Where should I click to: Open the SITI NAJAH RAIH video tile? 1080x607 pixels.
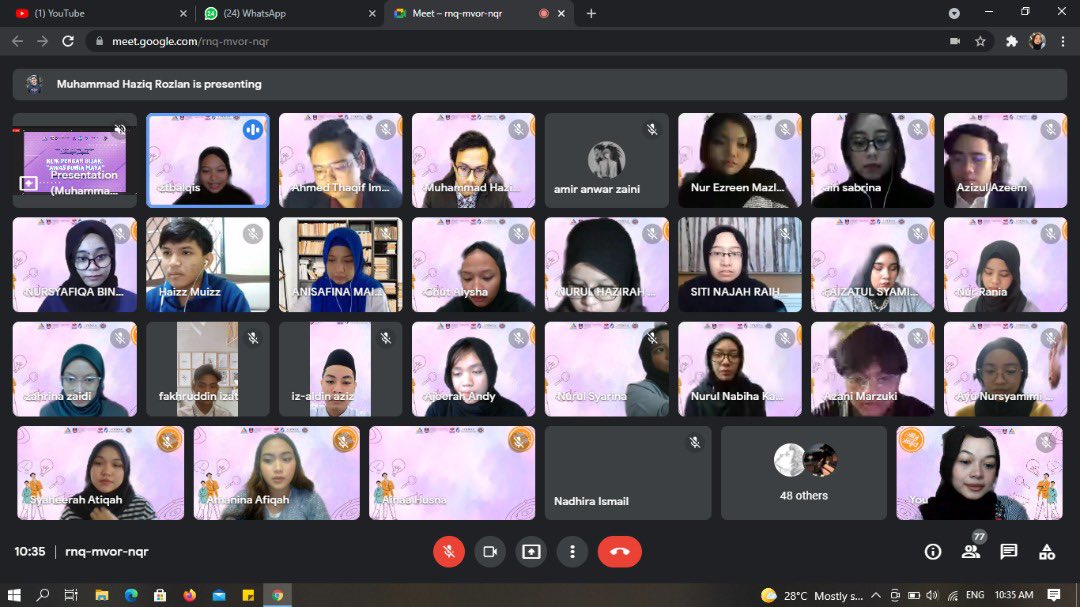(x=740, y=265)
